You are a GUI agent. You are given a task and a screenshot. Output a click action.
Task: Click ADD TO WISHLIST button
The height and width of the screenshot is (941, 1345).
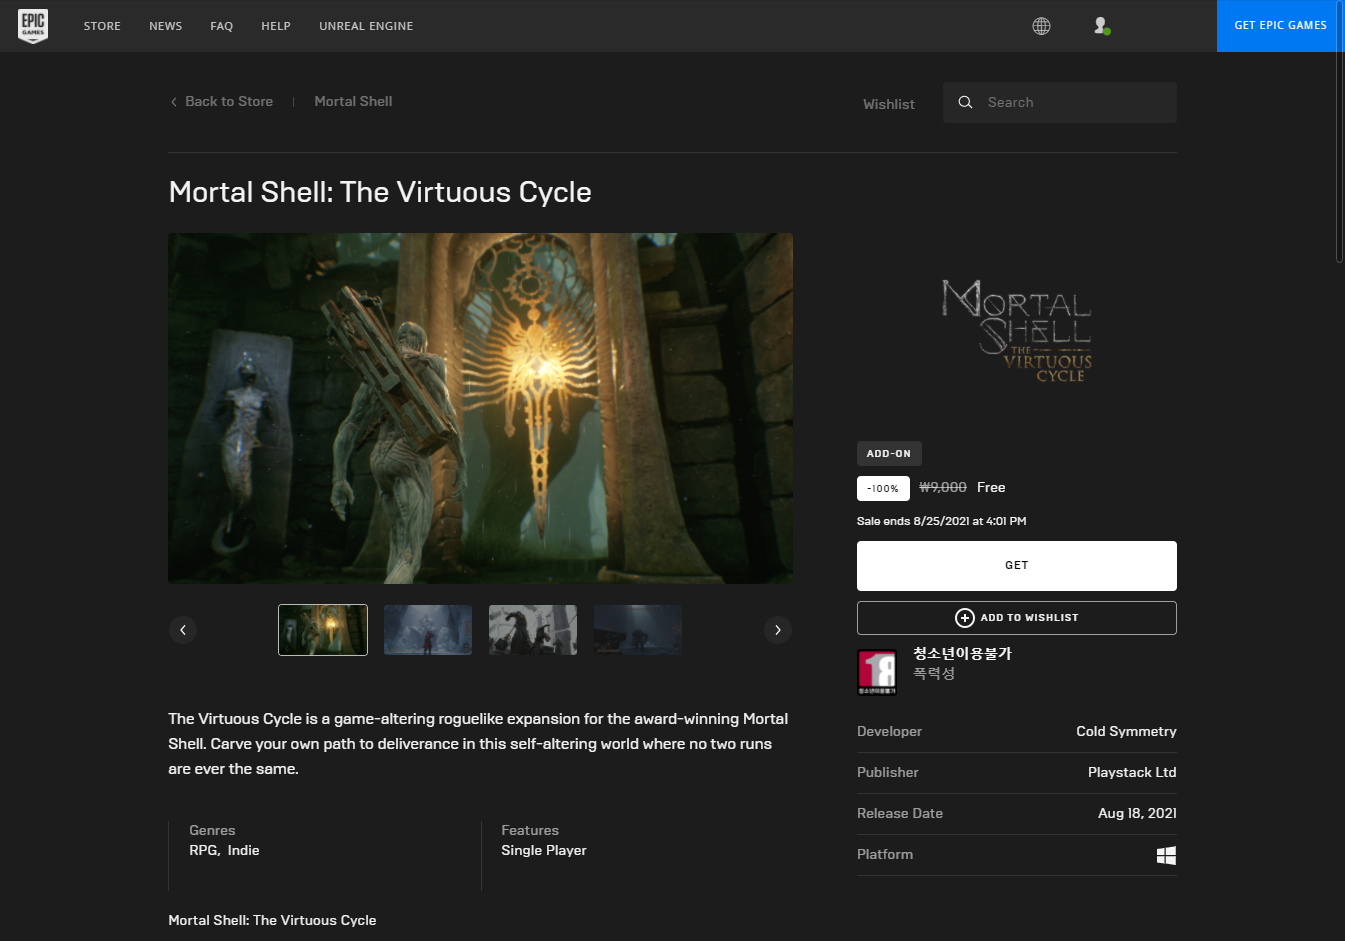[x=1017, y=618]
